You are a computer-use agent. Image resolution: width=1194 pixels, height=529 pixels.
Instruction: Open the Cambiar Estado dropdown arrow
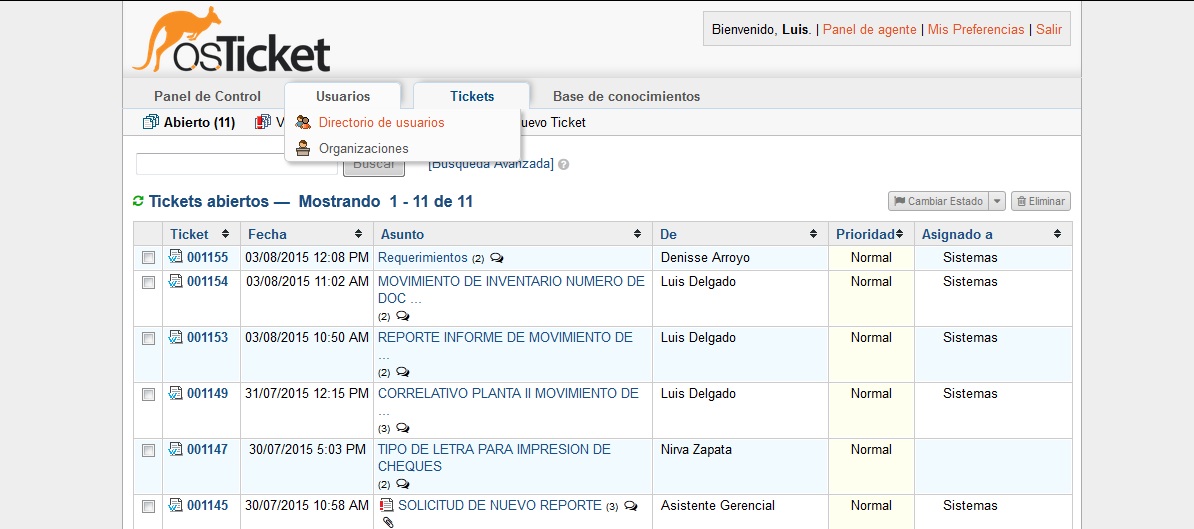(998, 201)
